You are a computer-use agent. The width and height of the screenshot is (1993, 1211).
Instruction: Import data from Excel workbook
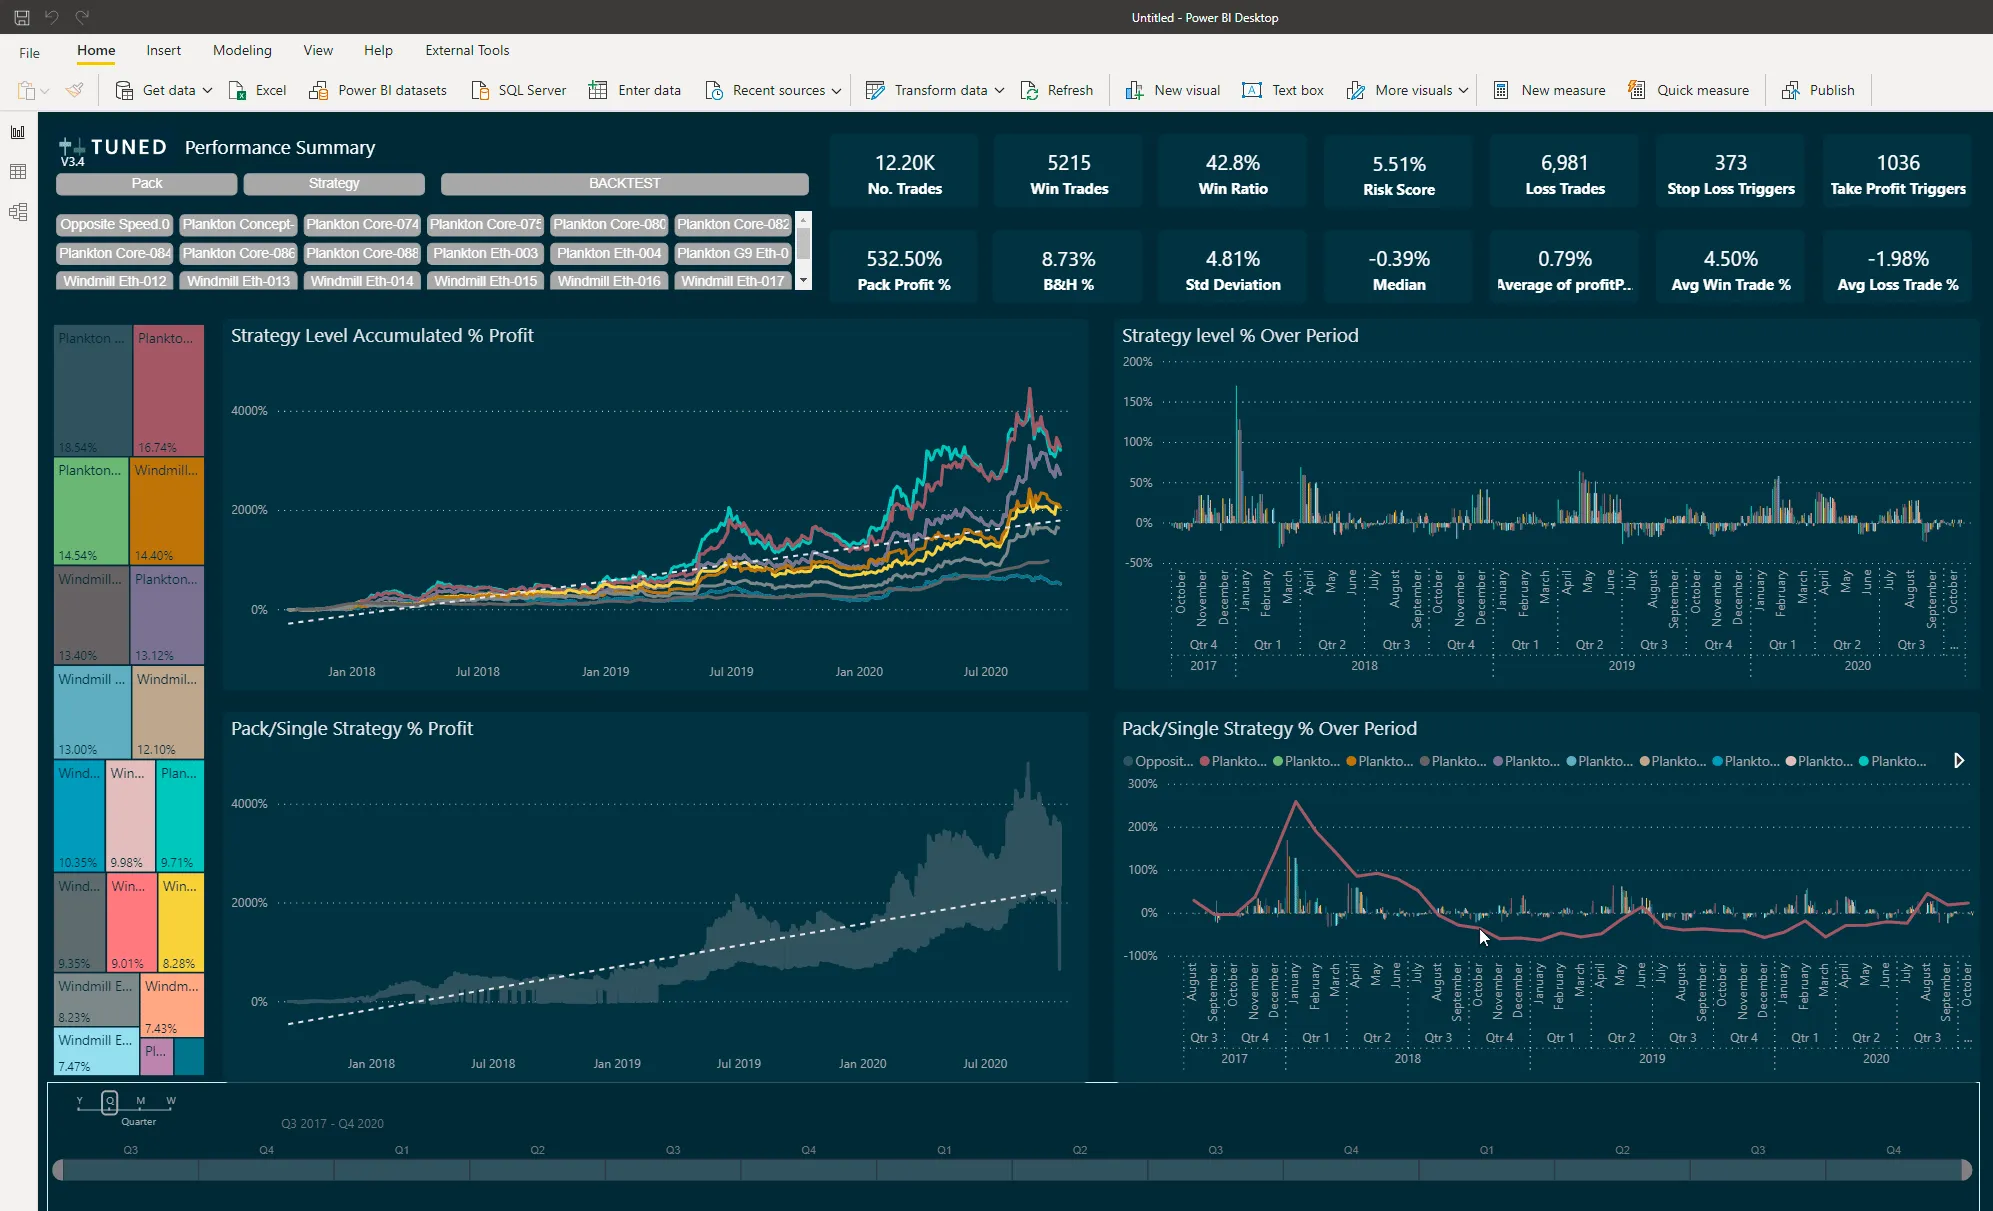[x=258, y=90]
